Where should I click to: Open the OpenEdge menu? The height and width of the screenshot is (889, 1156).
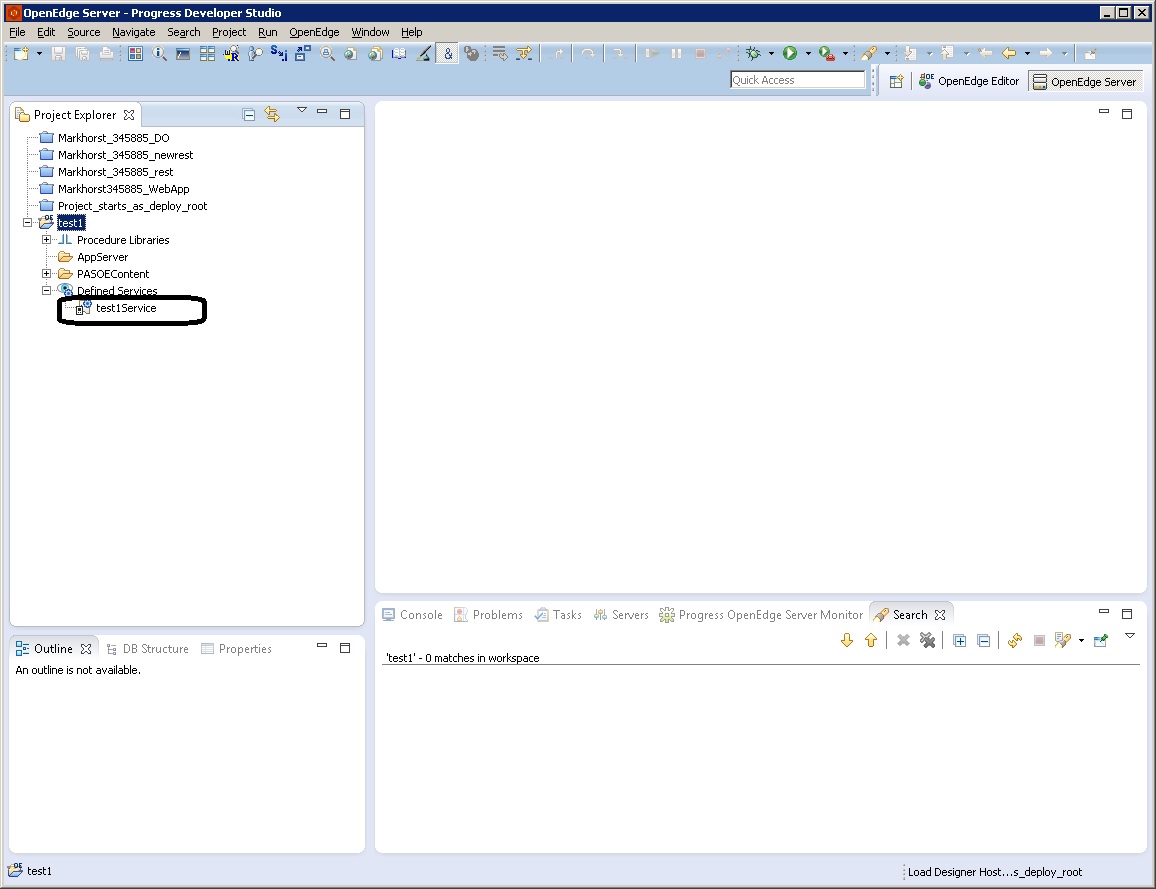[x=314, y=31]
